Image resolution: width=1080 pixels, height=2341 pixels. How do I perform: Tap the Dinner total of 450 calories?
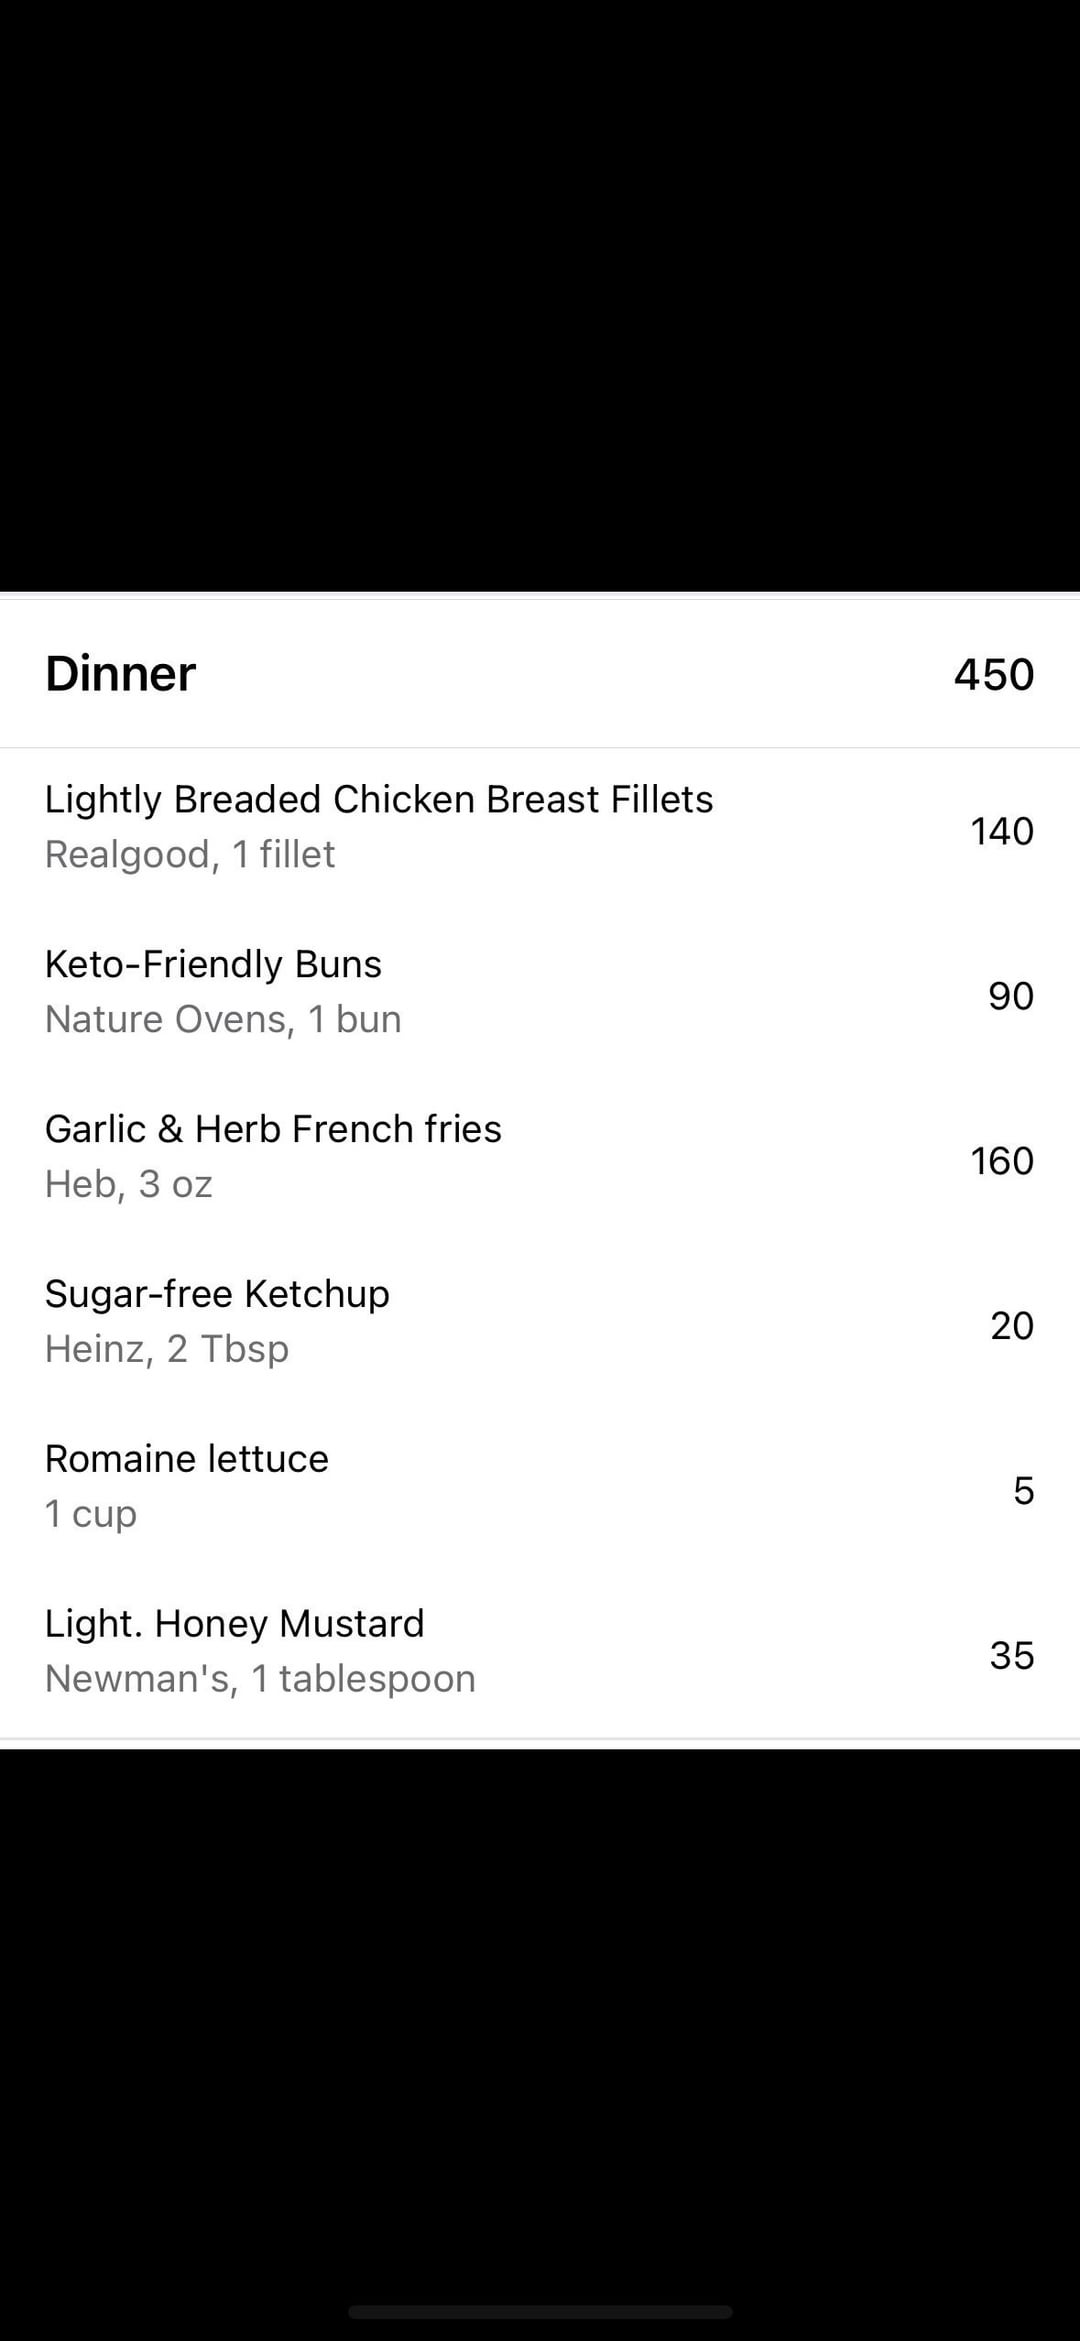pos(993,675)
